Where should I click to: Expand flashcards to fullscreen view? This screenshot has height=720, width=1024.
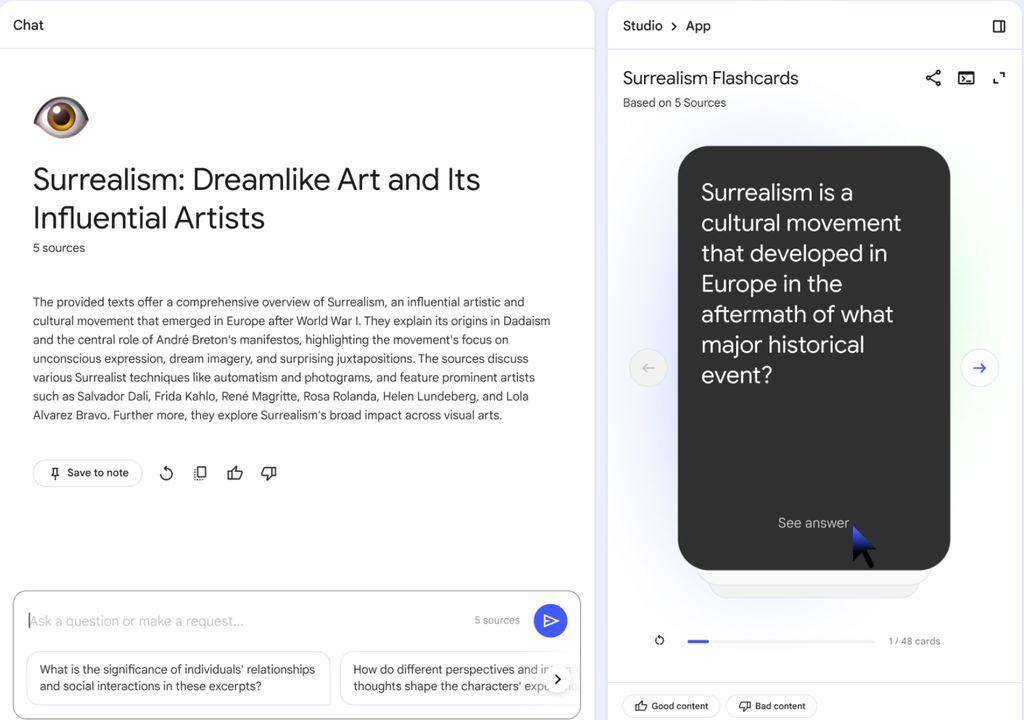coord(998,78)
